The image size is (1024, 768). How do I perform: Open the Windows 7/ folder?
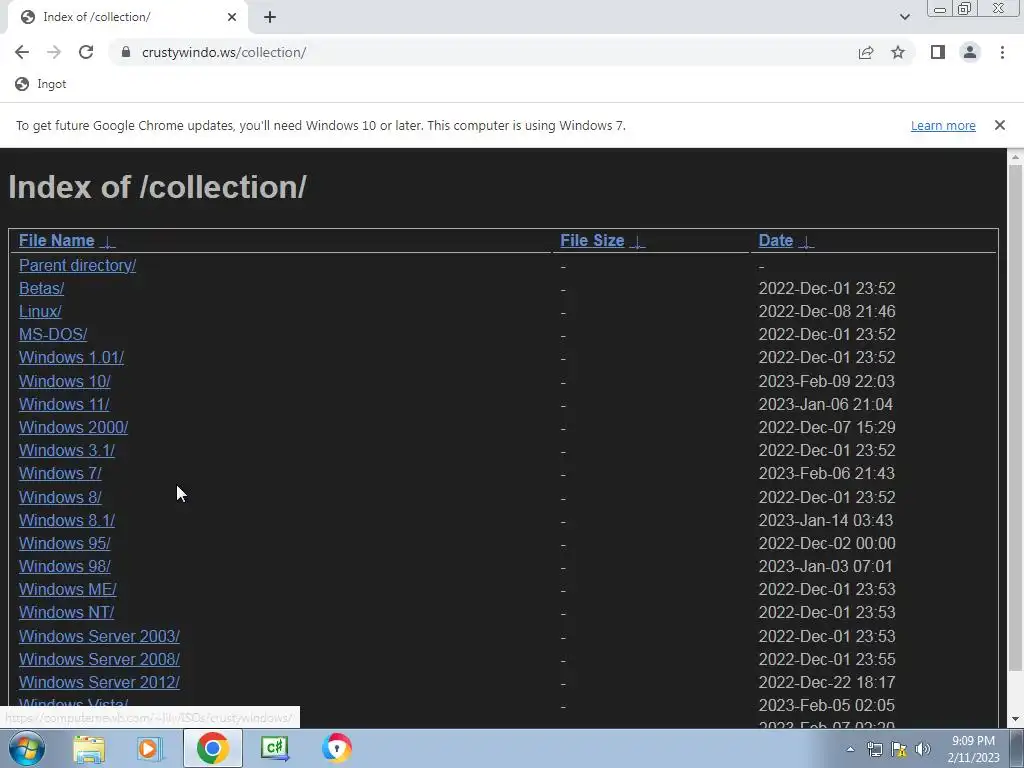tap(60, 473)
